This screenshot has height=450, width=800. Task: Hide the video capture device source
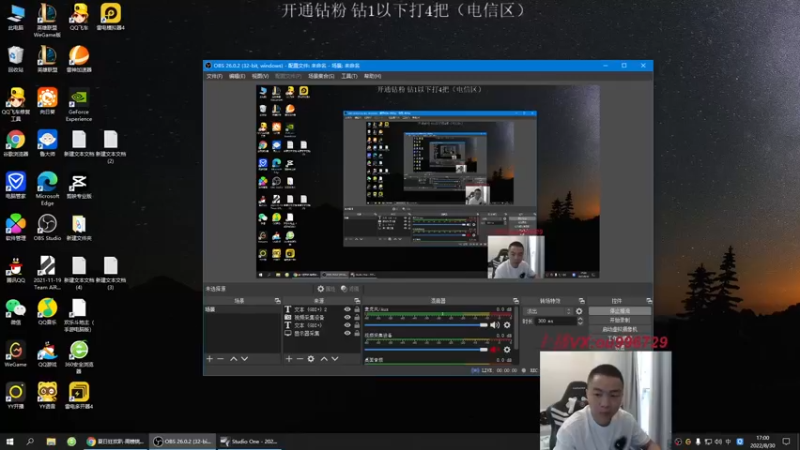point(347,317)
